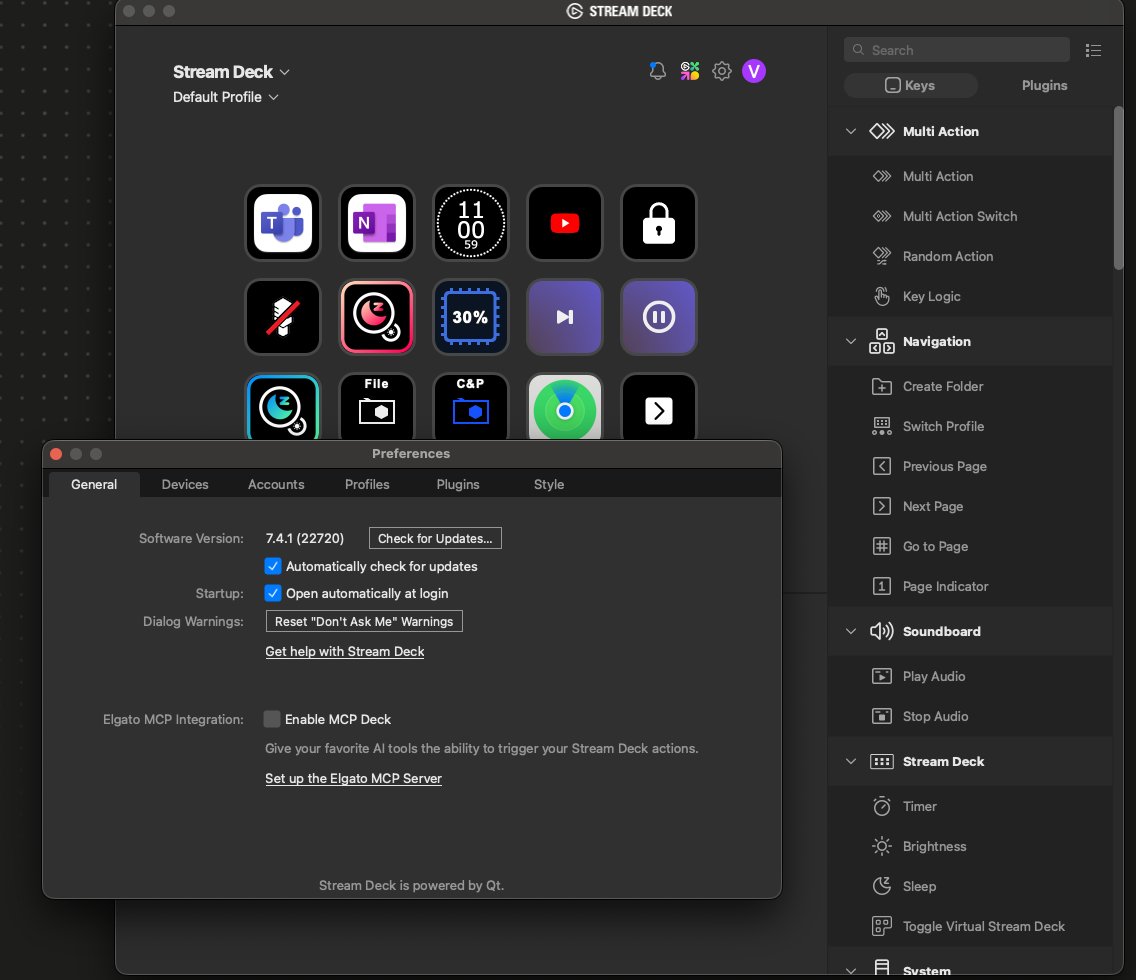This screenshot has width=1136, height=980.
Task: Switch to the Devices preferences tab
Action: (185, 485)
